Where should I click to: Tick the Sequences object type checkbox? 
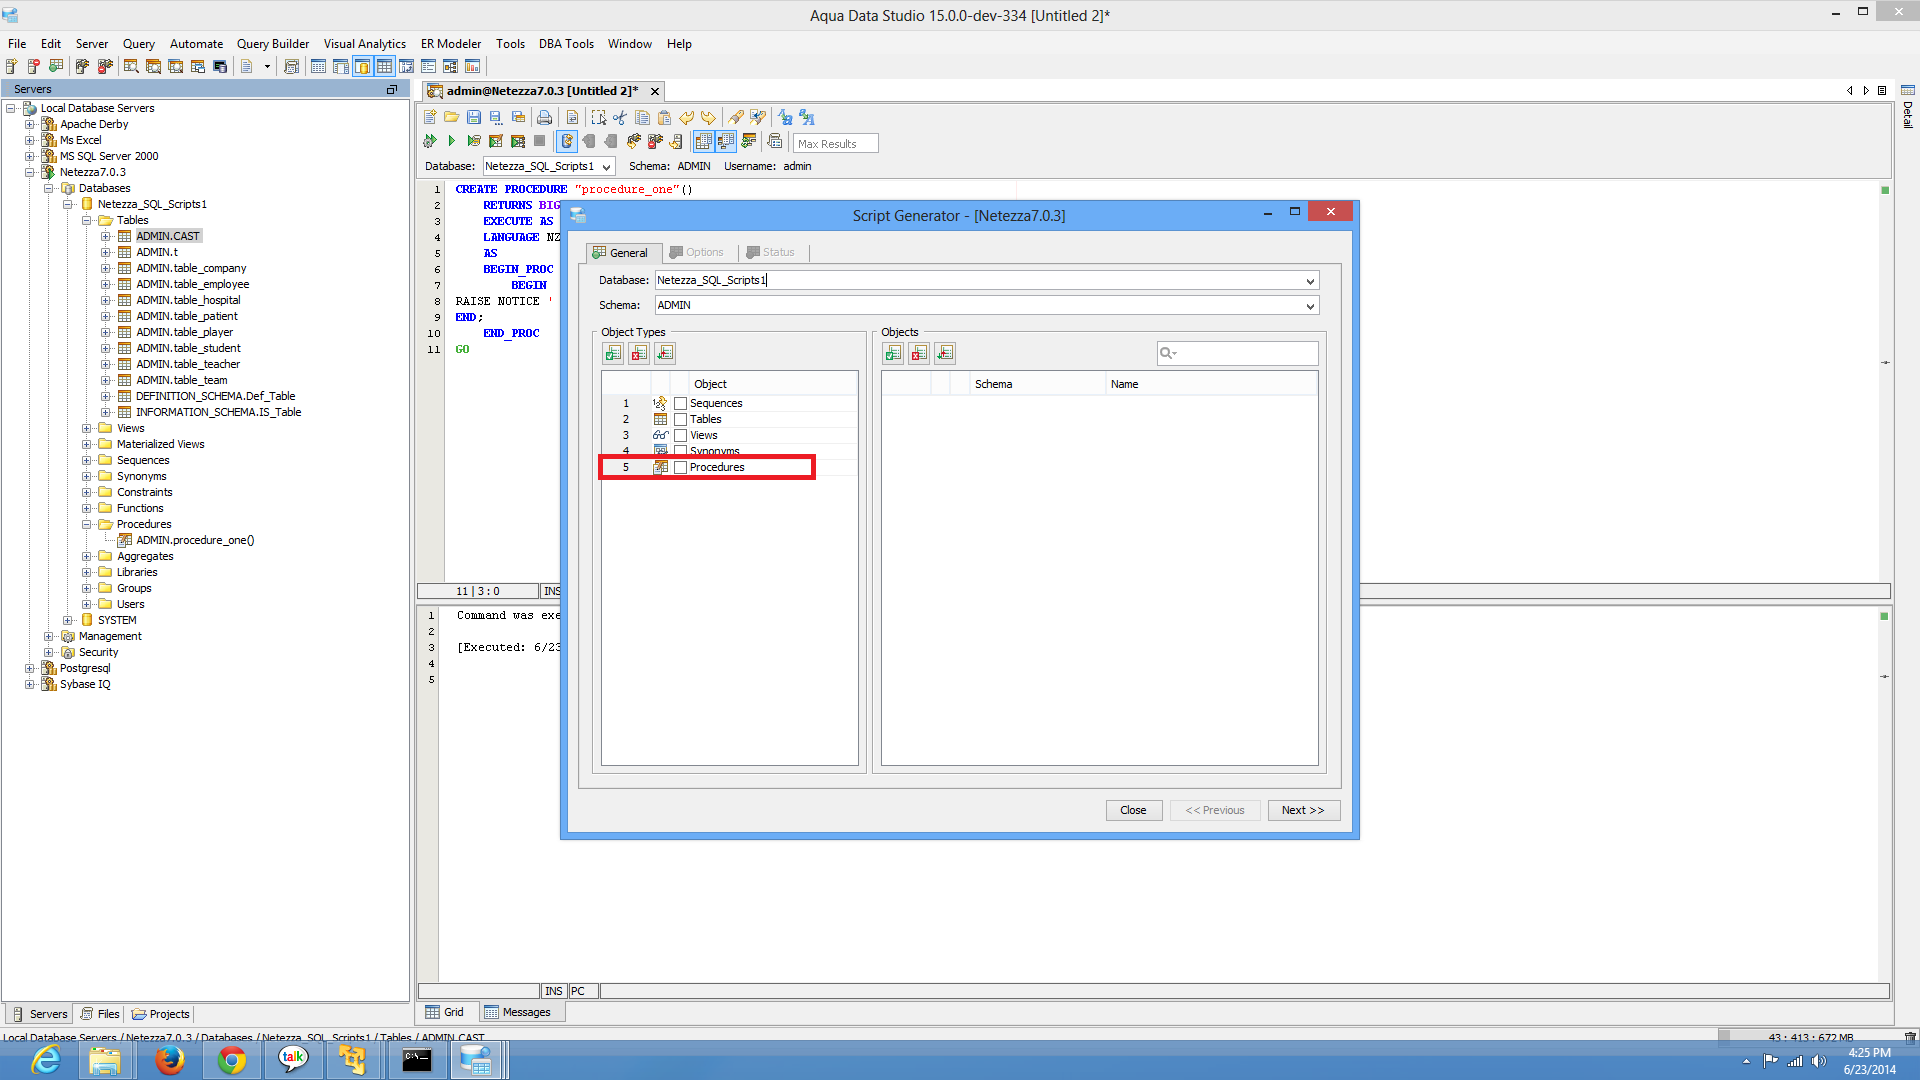point(681,403)
